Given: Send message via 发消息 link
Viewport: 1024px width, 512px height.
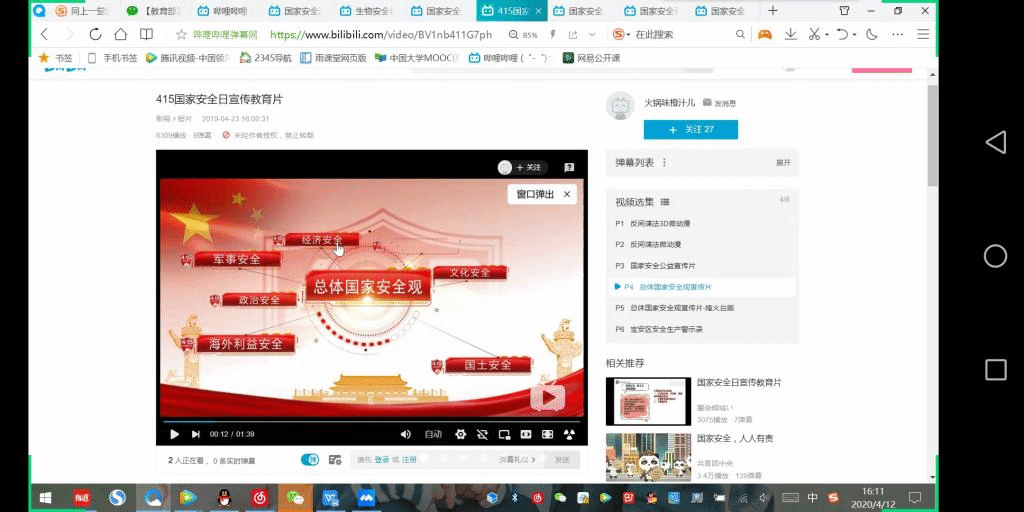Looking at the screenshot, I should (720, 103).
